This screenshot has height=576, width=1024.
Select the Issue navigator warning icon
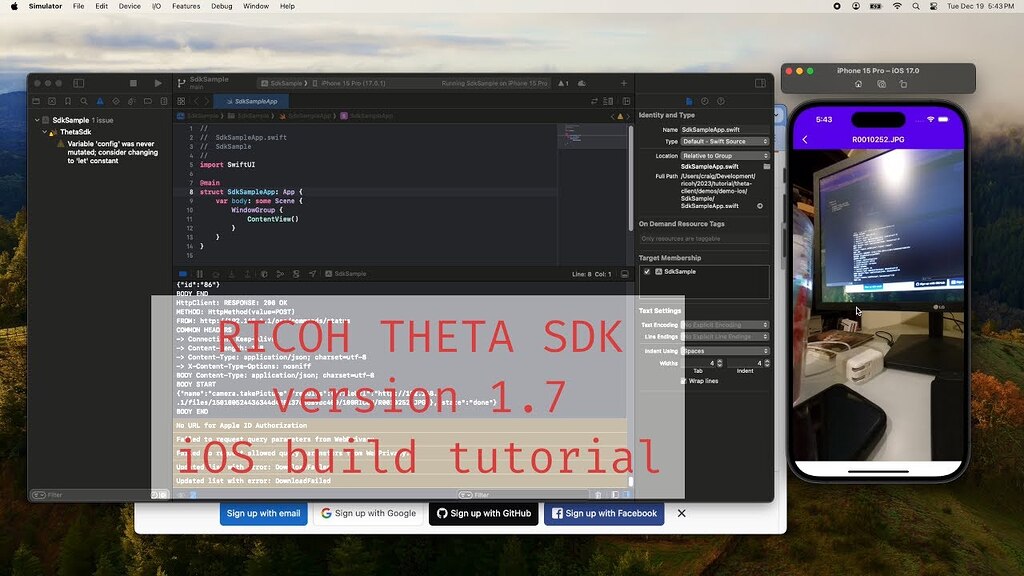coord(100,101)
